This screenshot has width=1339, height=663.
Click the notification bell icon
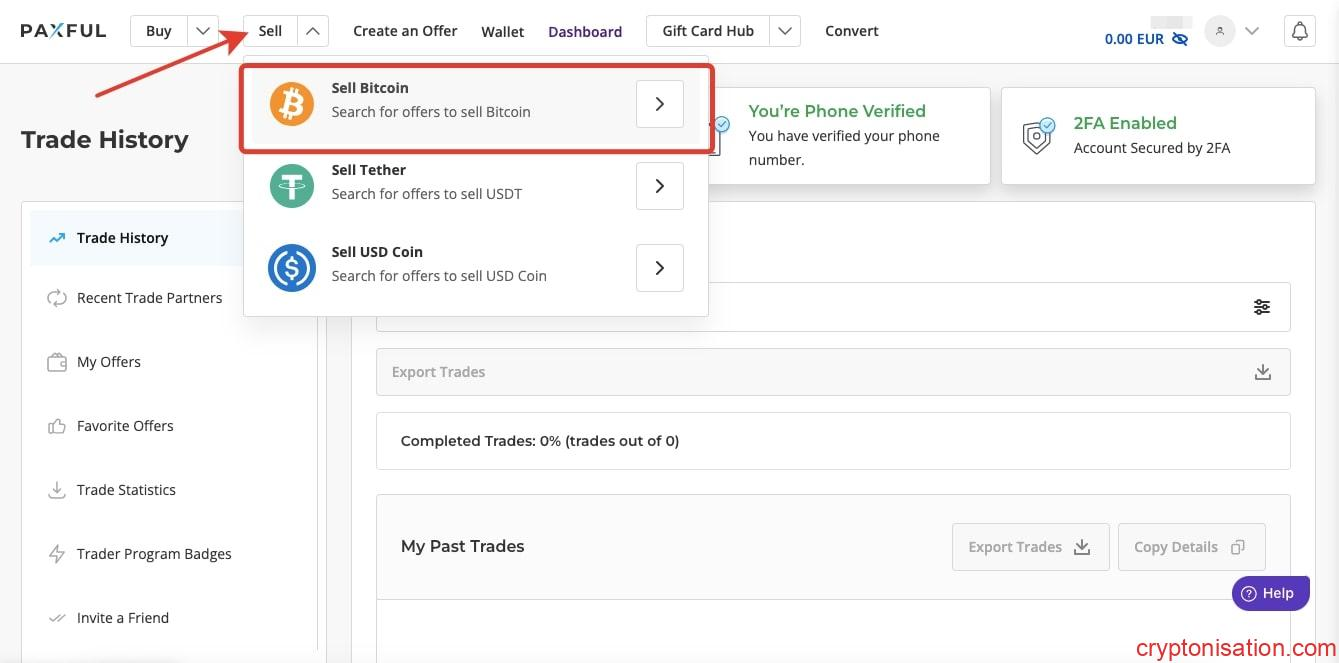click(1299, 32)
